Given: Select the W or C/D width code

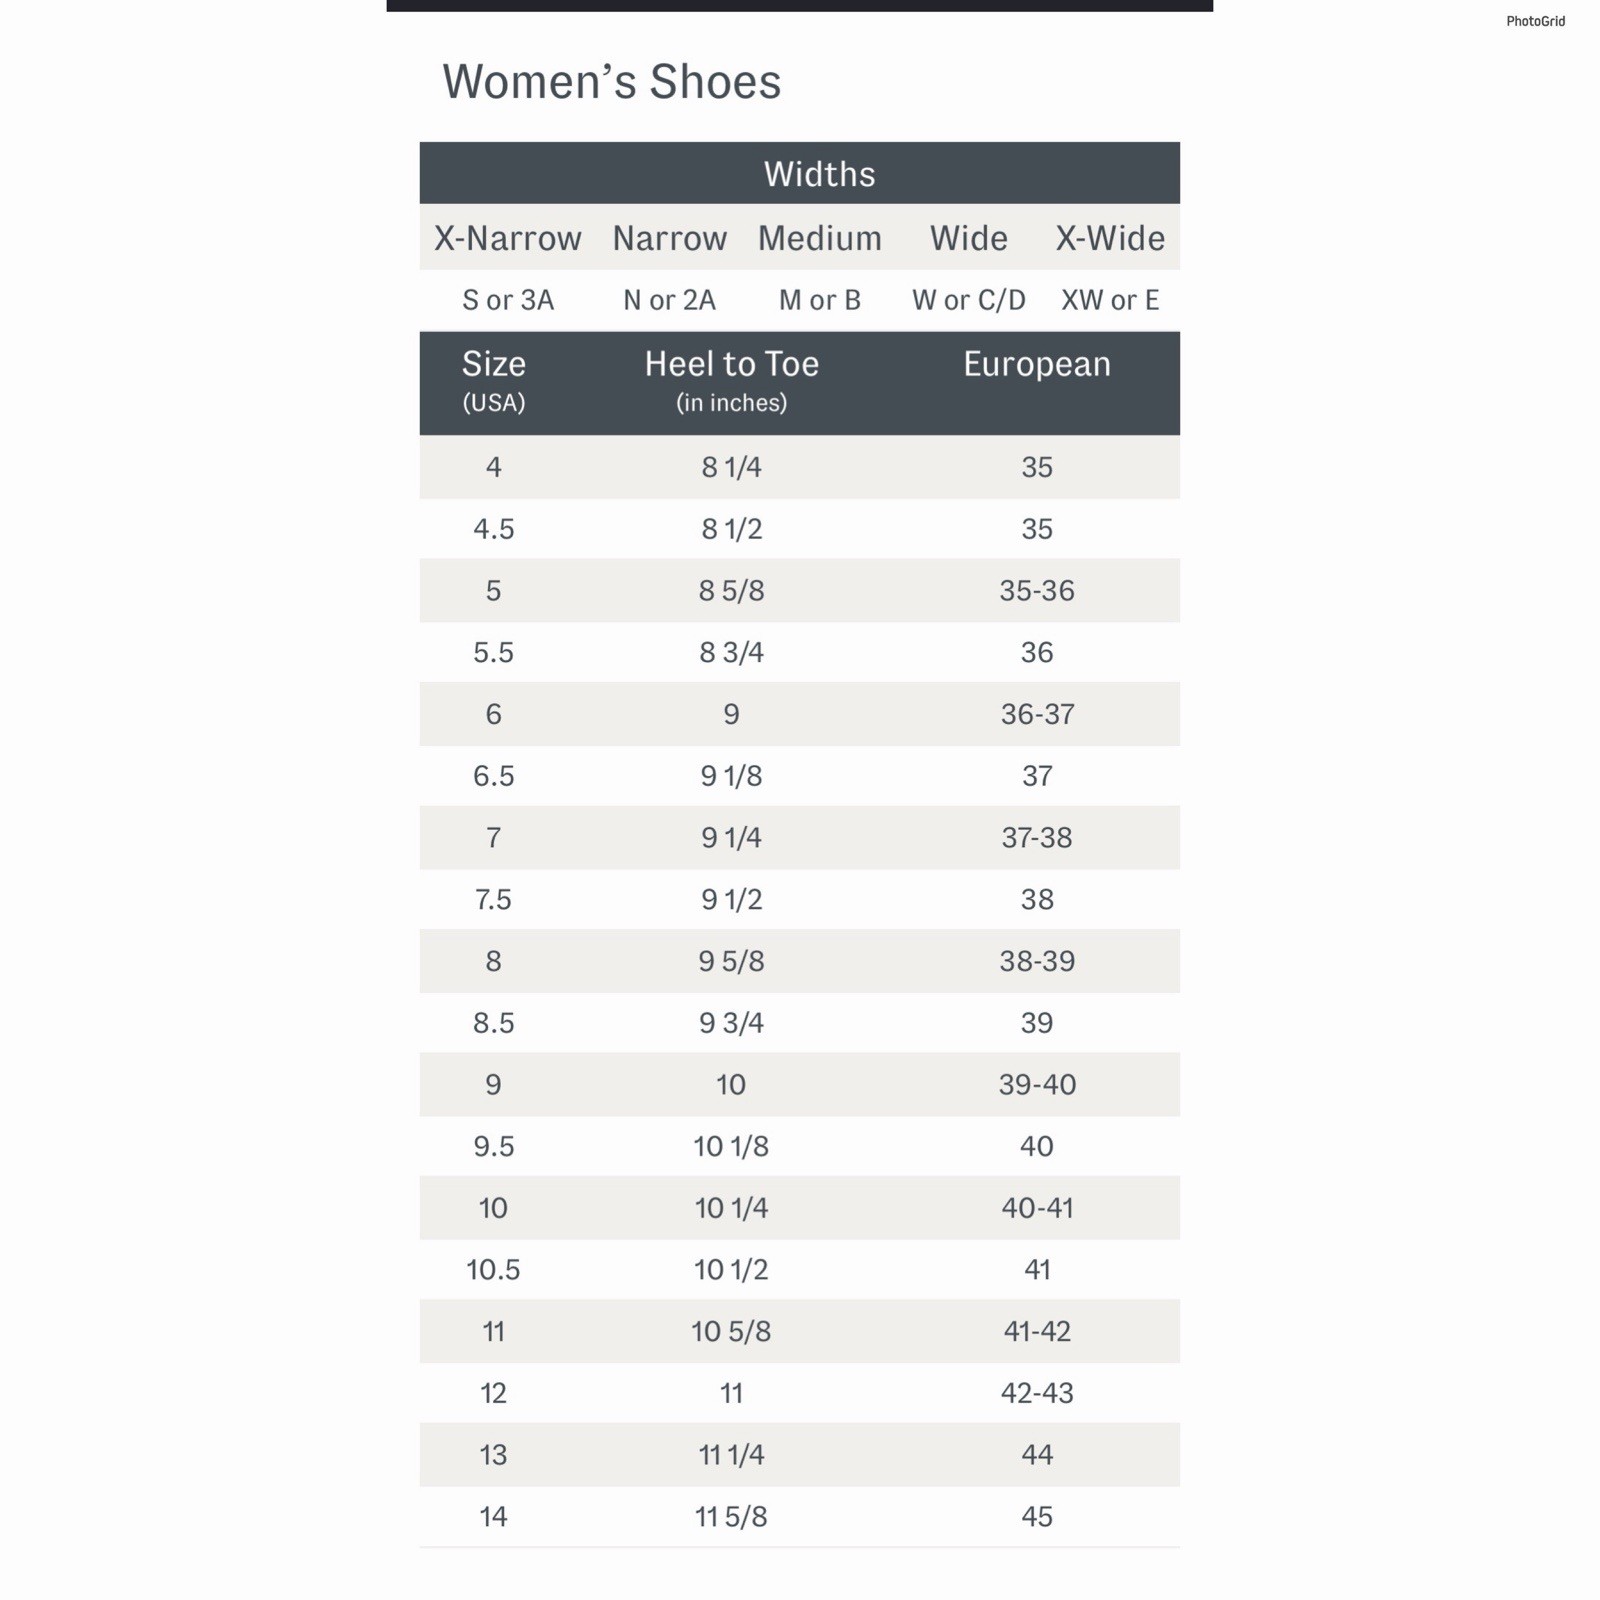Looking at the screenshot, I should [968, 300].
